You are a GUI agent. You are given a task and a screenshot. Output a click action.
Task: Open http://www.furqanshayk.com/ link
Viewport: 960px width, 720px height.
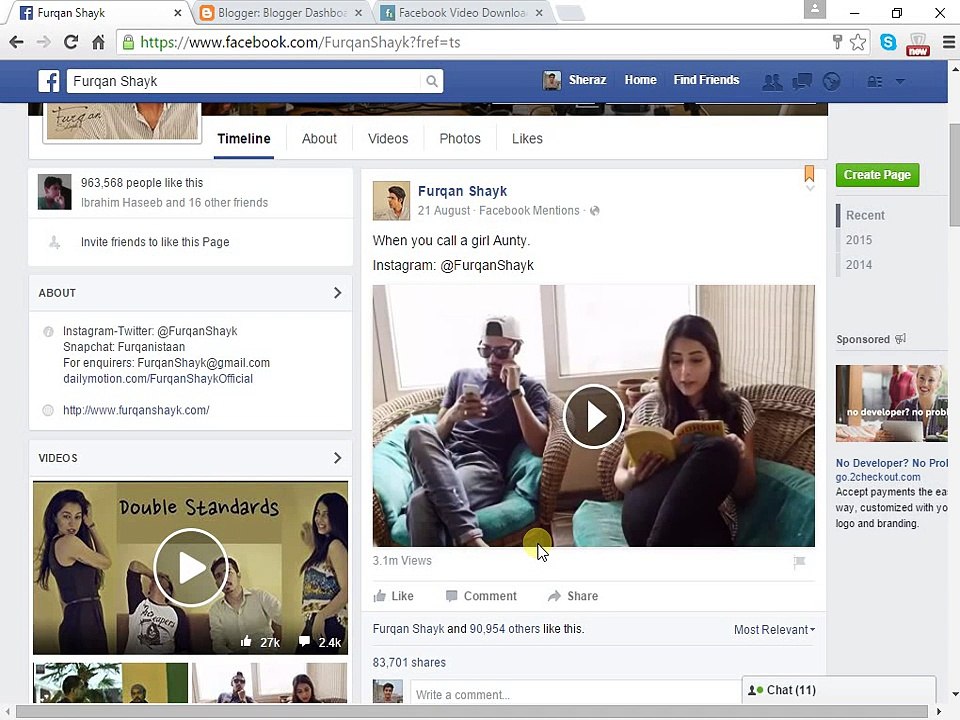(x=136, y=410)
